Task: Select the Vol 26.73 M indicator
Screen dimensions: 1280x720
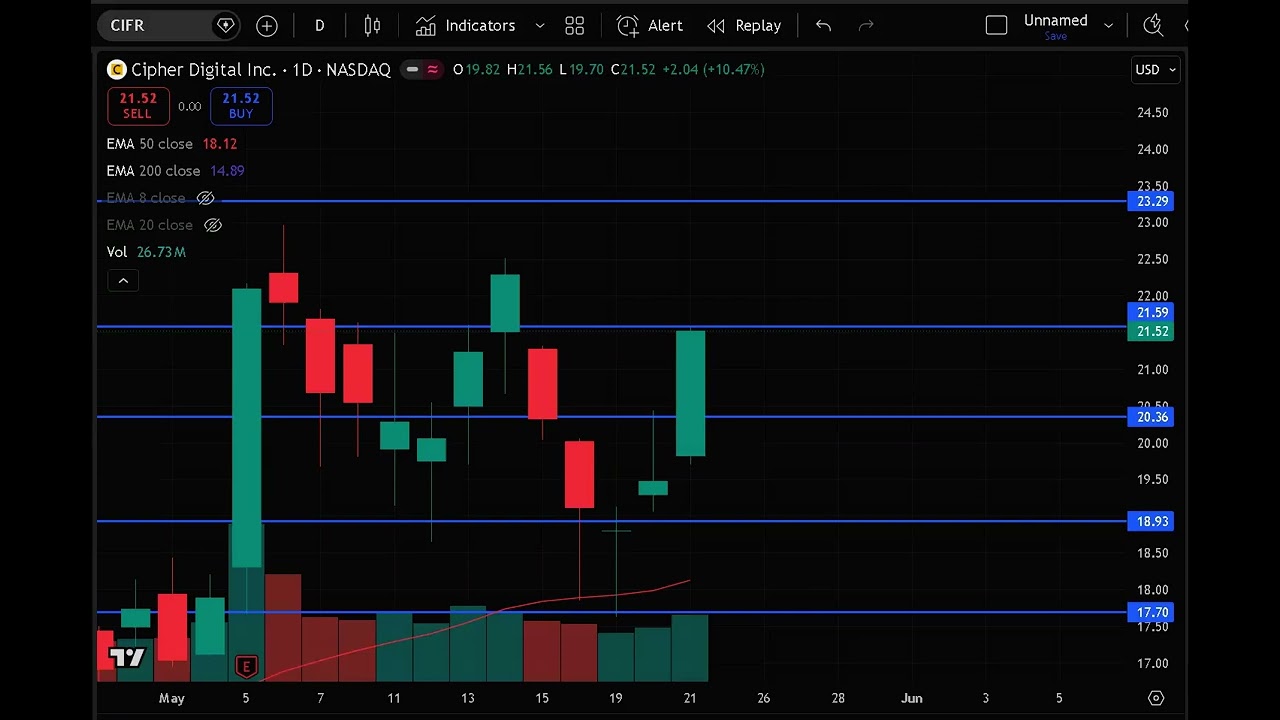Action: pyautogui.click(x=146, y=252)
